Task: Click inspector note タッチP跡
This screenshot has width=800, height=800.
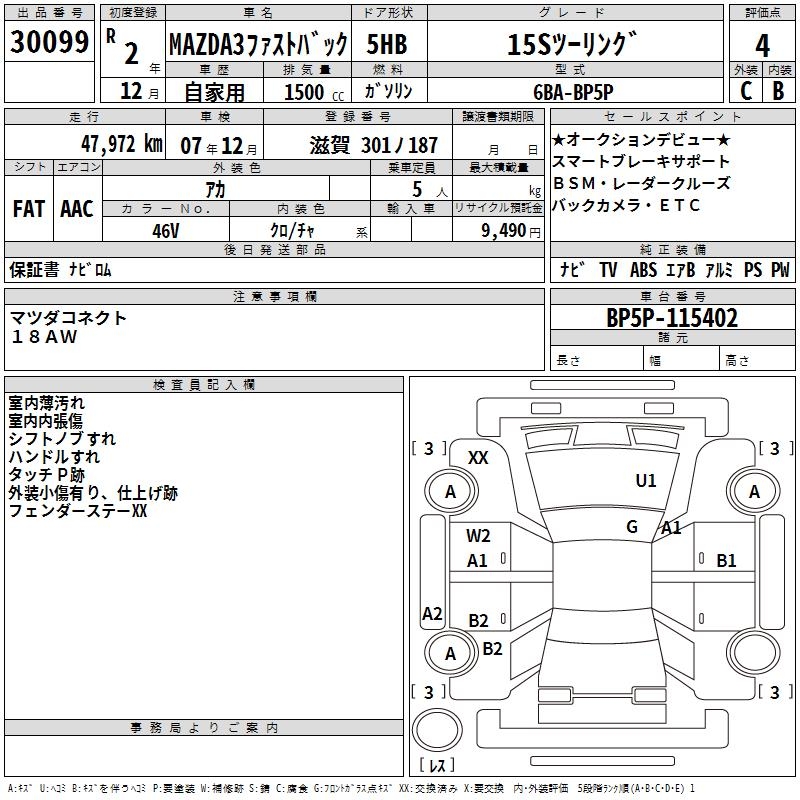Action: [46, 474]
